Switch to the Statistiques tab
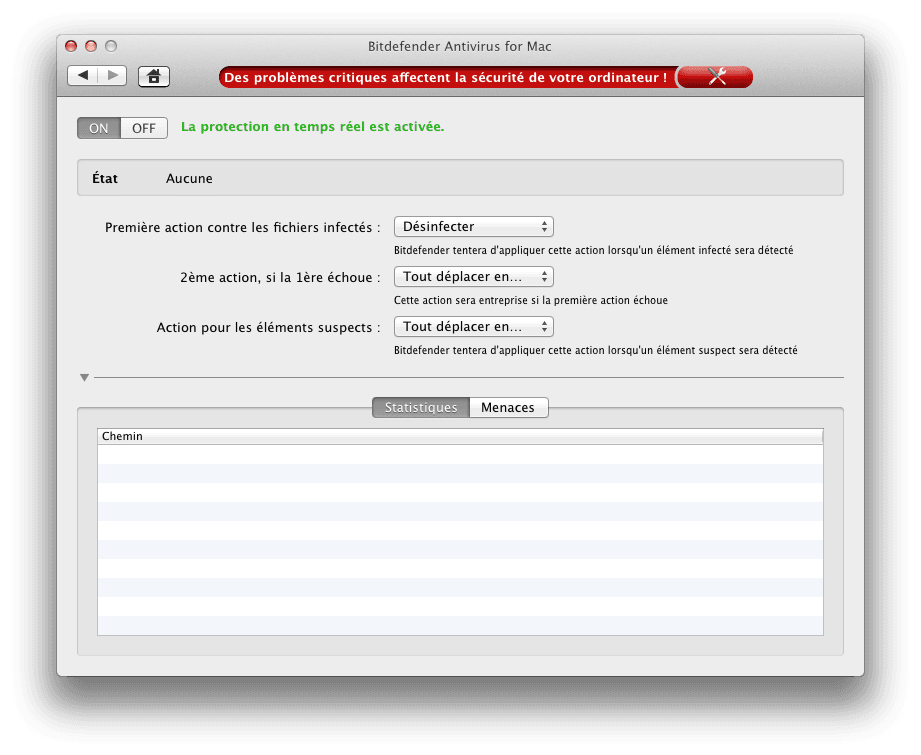This screenshot has height=755, width=921. [x=421, y=408]
